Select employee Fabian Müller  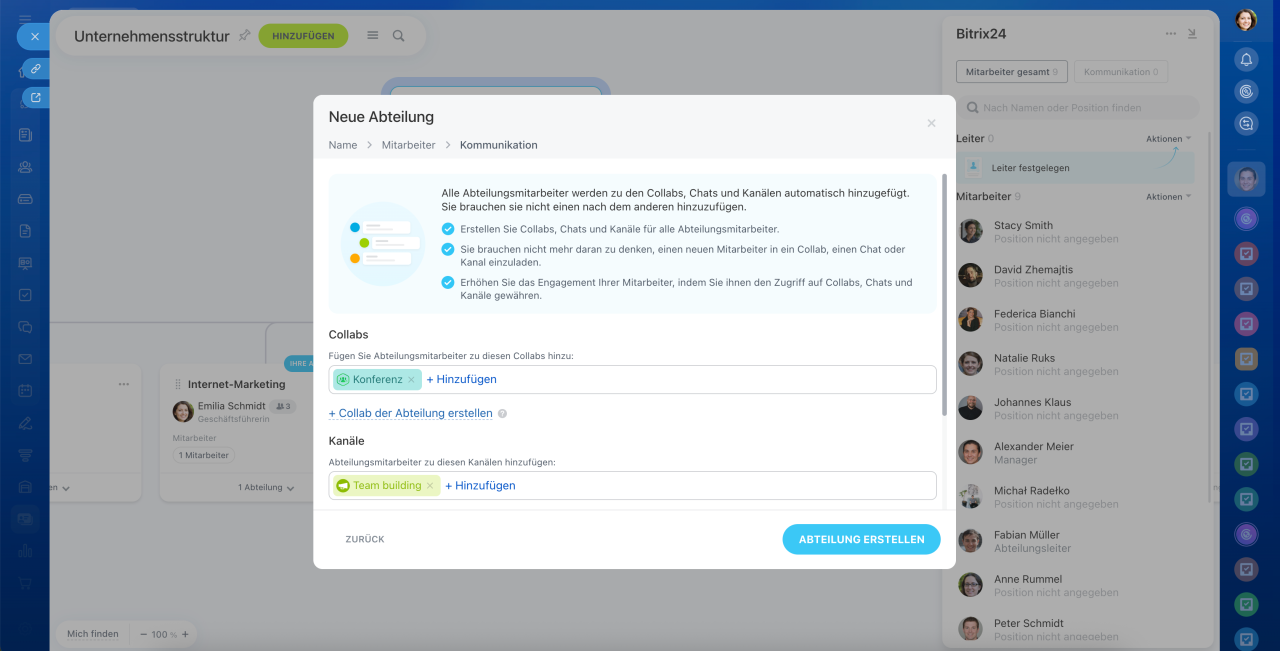(1075, 541)
